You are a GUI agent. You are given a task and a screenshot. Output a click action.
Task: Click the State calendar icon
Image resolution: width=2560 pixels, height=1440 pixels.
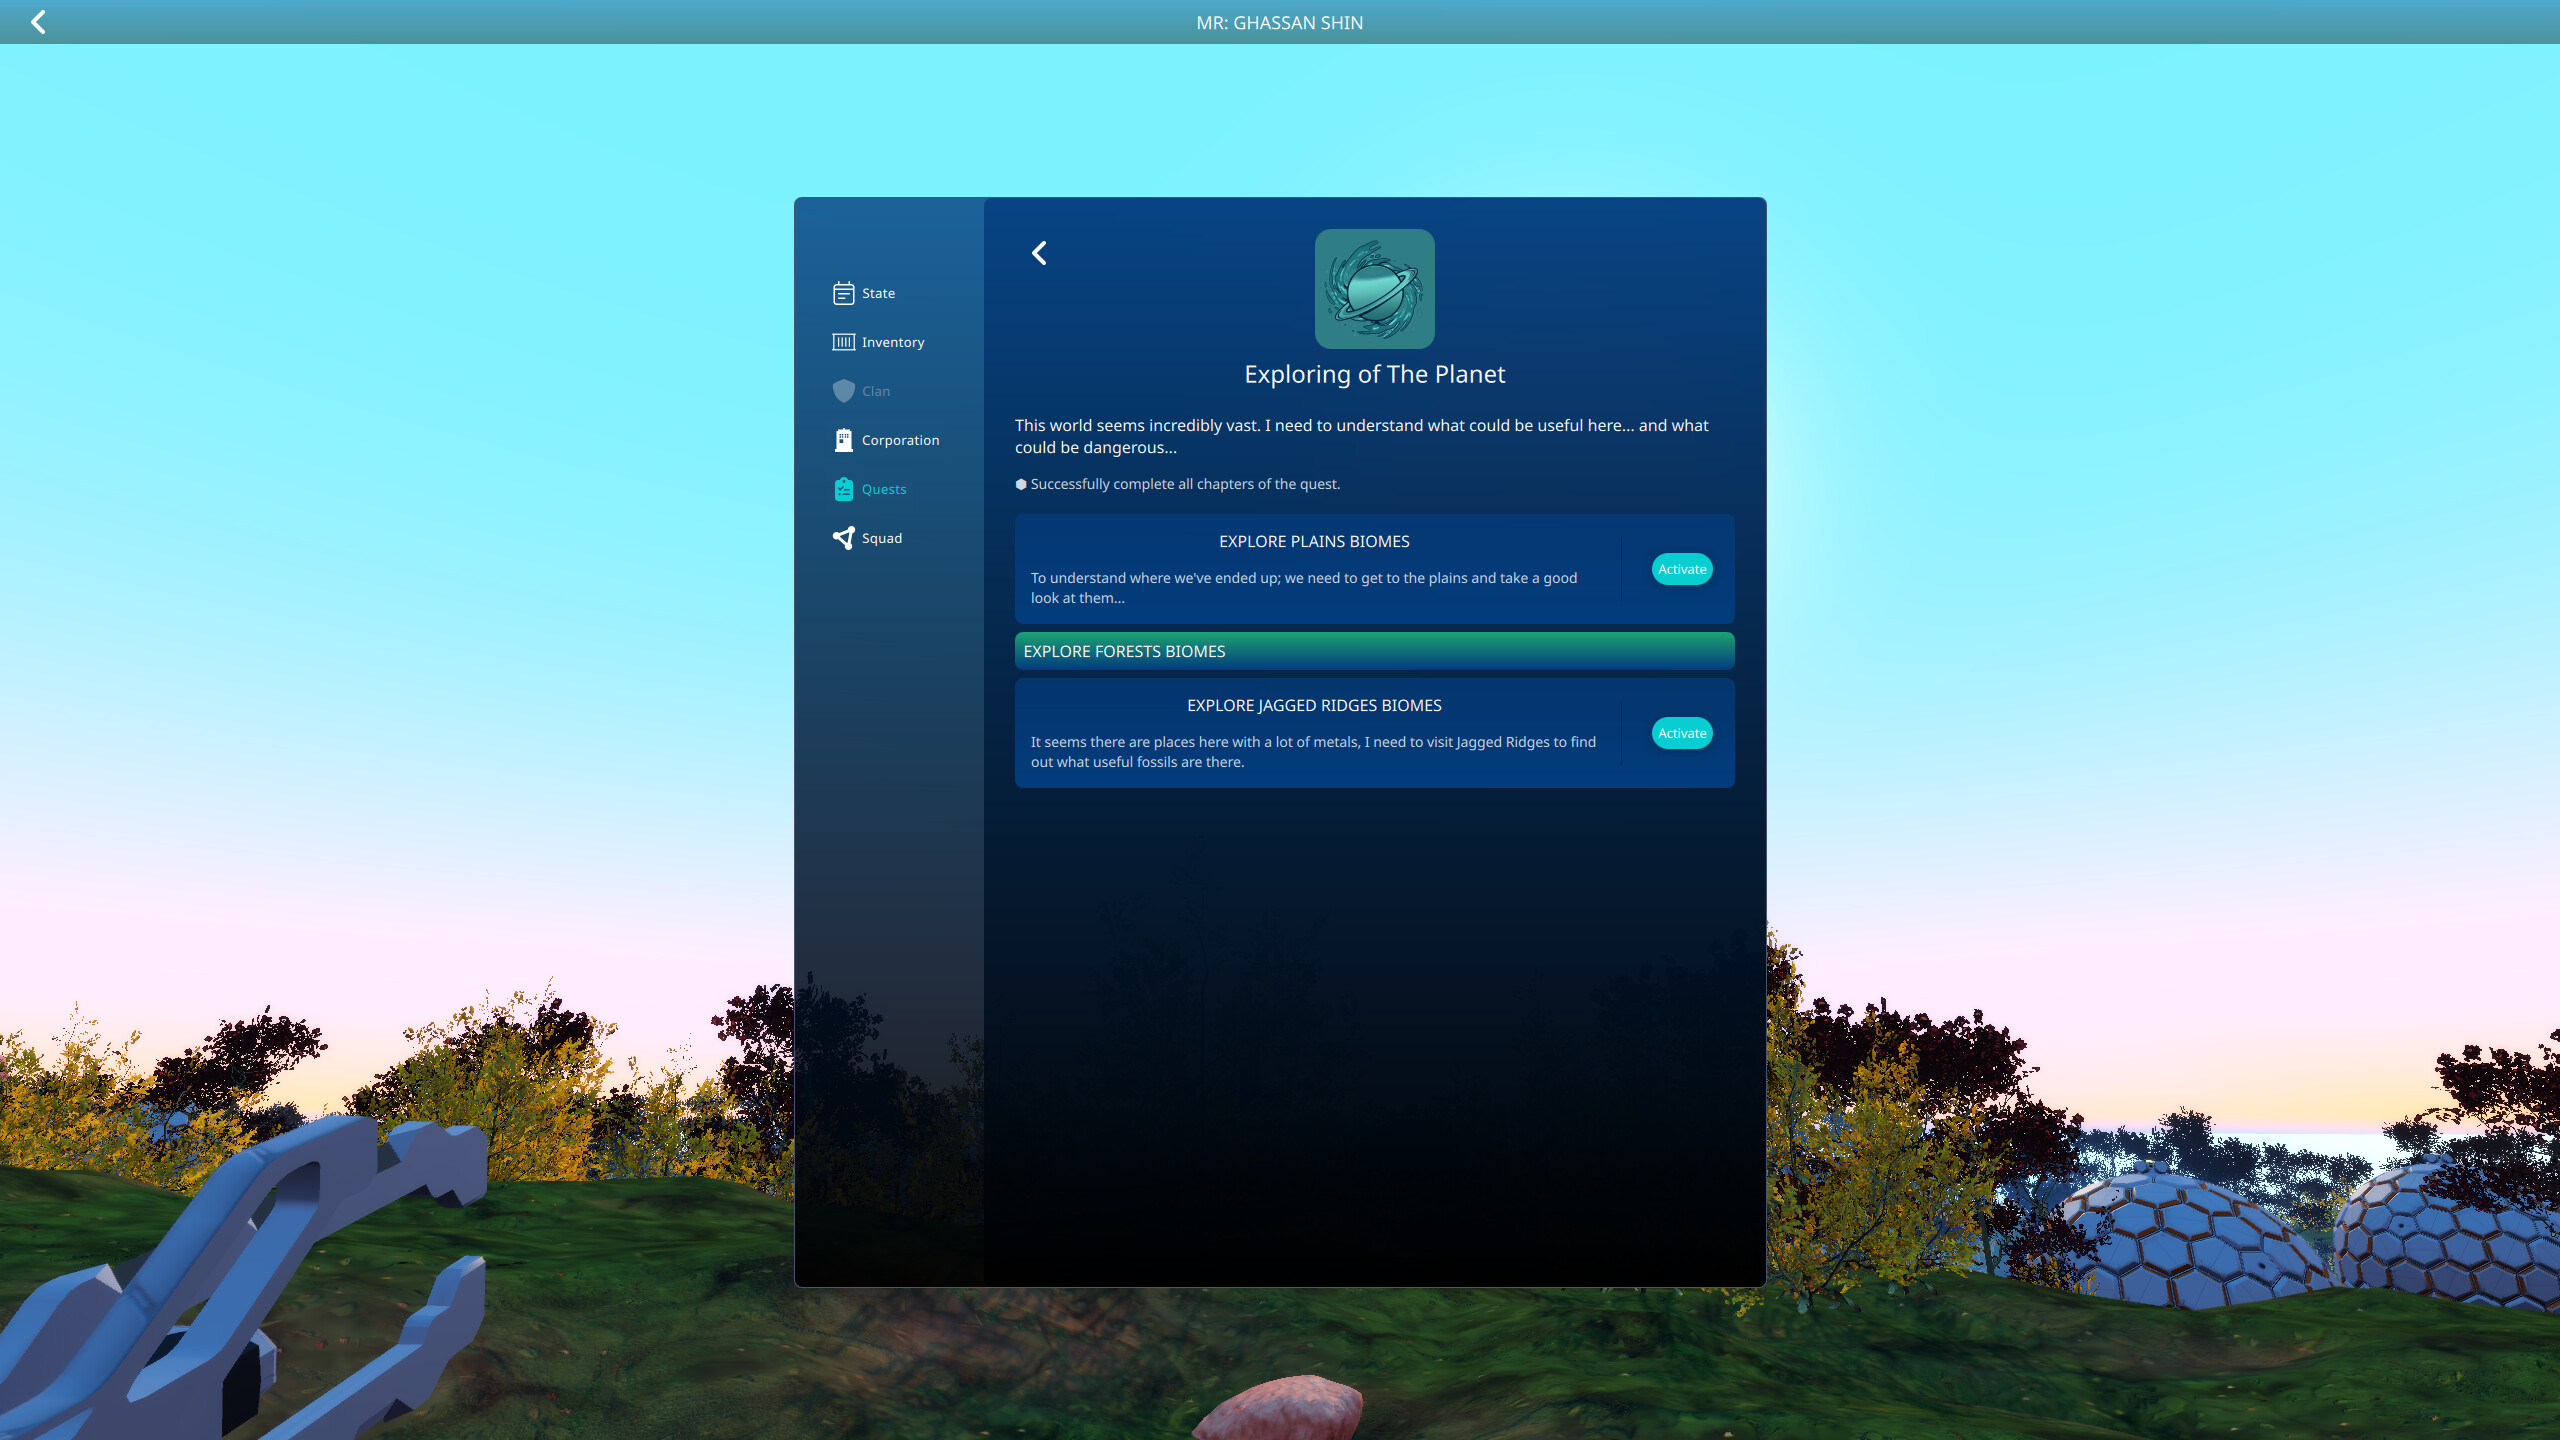pyautogui.click(x=843, y=293)
